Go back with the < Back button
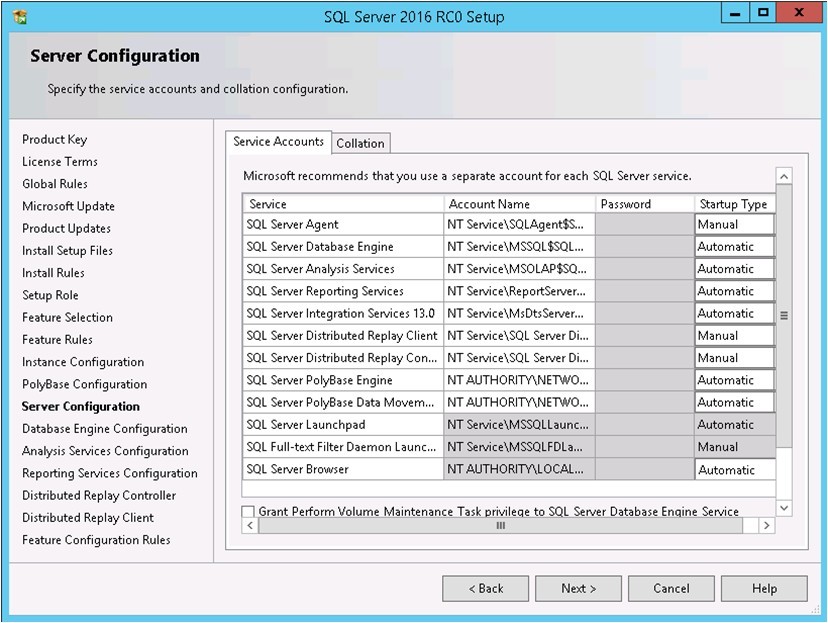The image size is (828, 623). coord(485,588)
